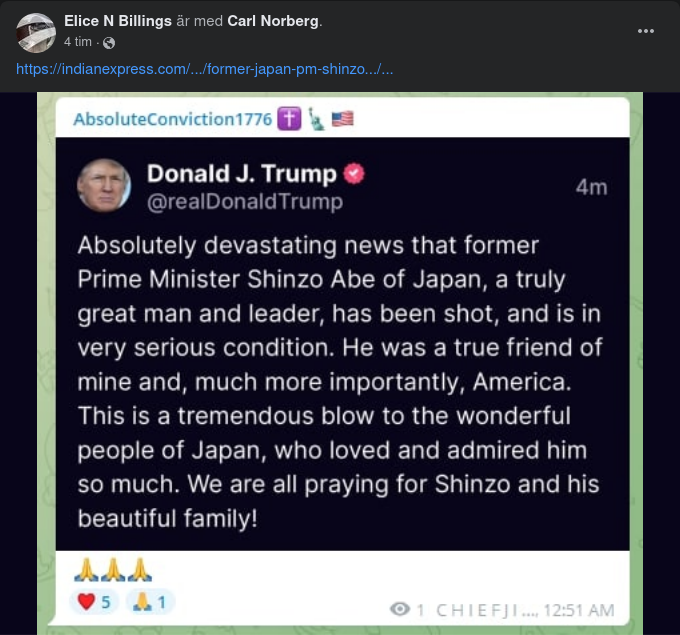This screenshot has height=635, width=680.
Task: Open Elice N Billings profile name link
Action: pyautogui.click(x=118, y=21)
